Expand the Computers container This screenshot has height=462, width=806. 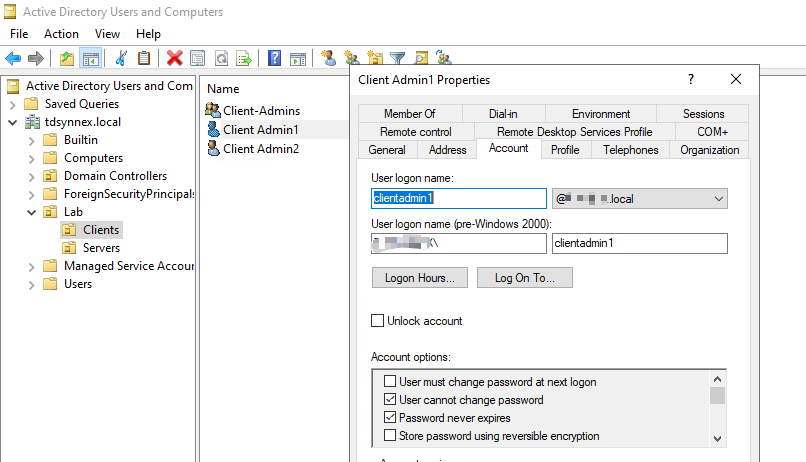pyautogui.click(x=31, y=159)
